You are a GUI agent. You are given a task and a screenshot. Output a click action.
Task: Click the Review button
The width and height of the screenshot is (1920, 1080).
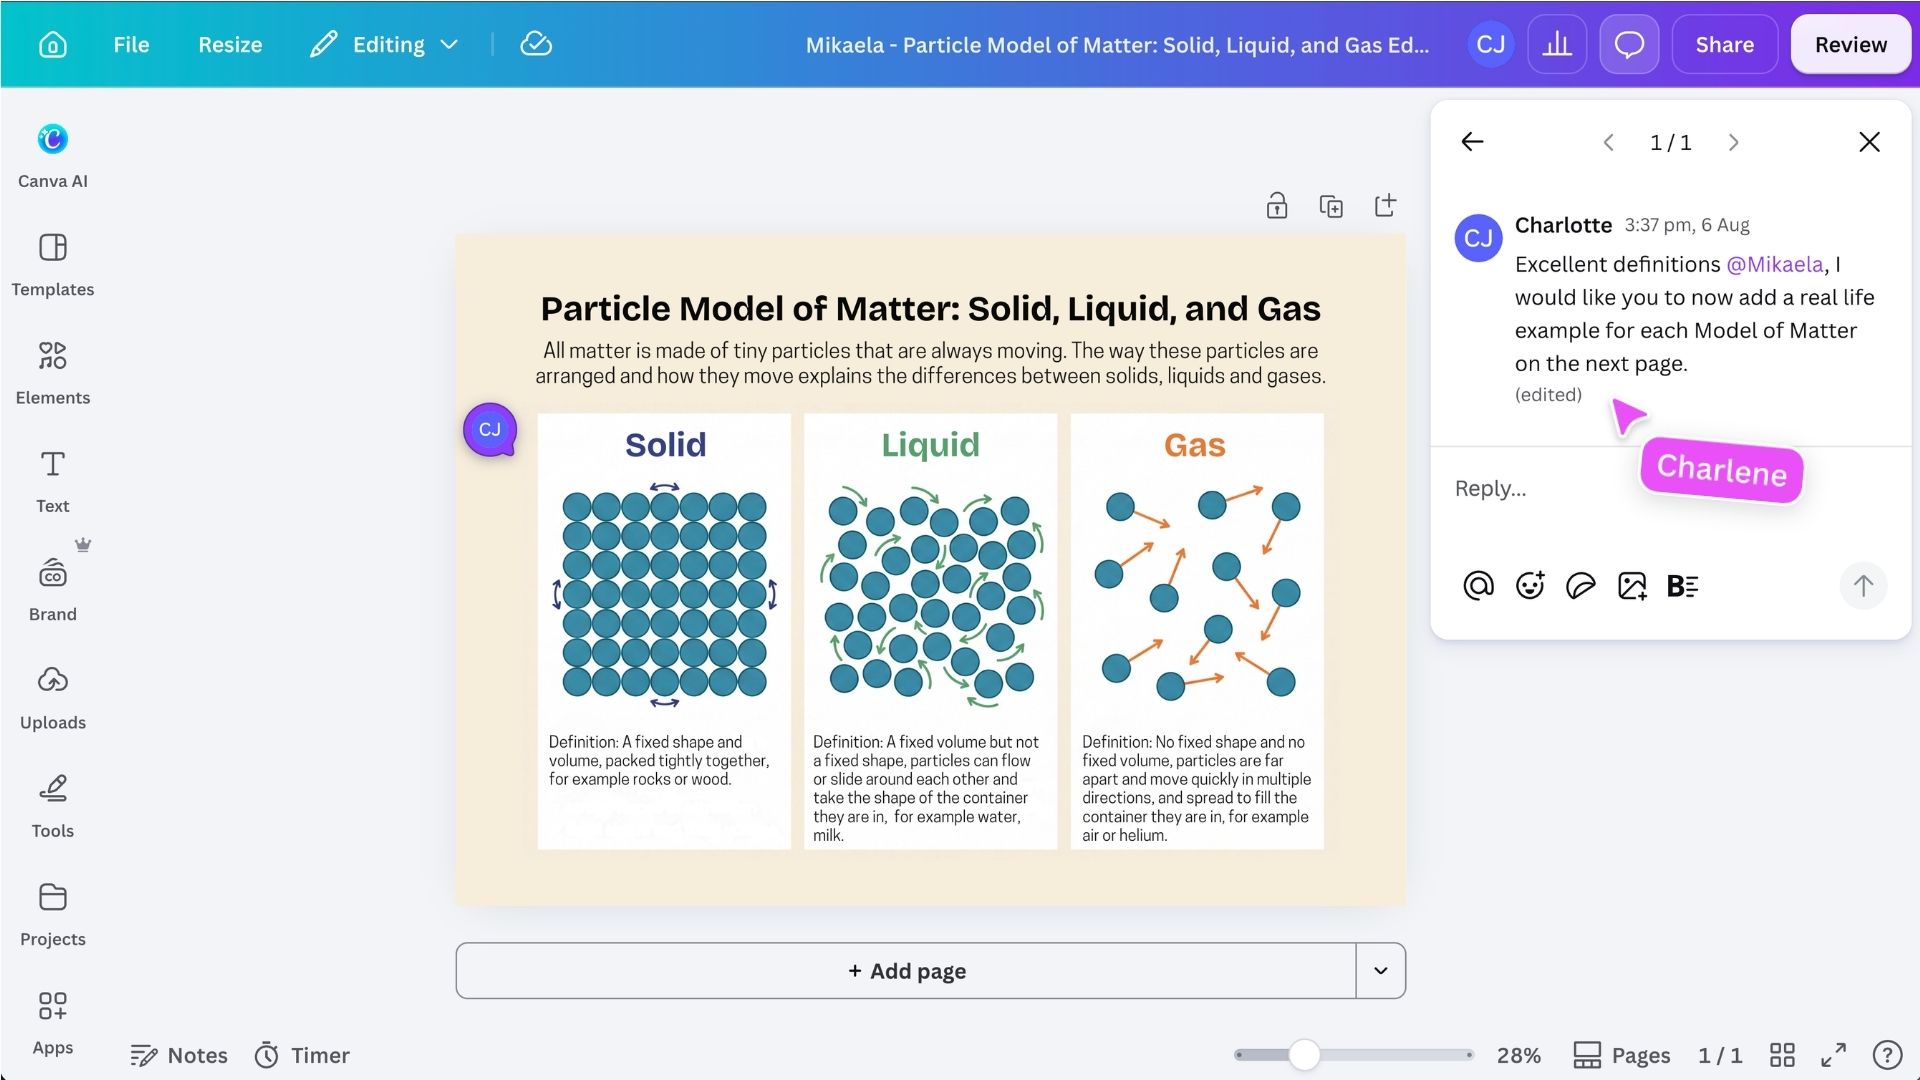tap(1850, 45)
